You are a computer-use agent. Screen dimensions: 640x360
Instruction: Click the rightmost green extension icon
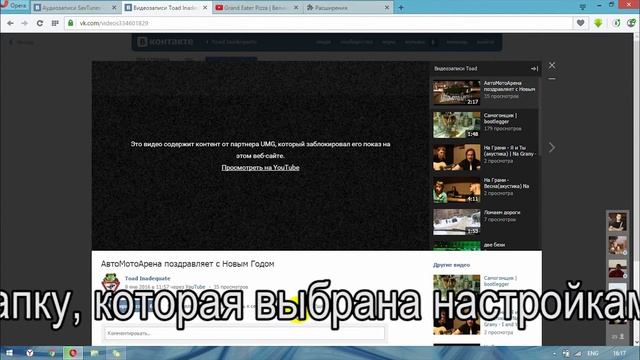click(x=632, y=23)
